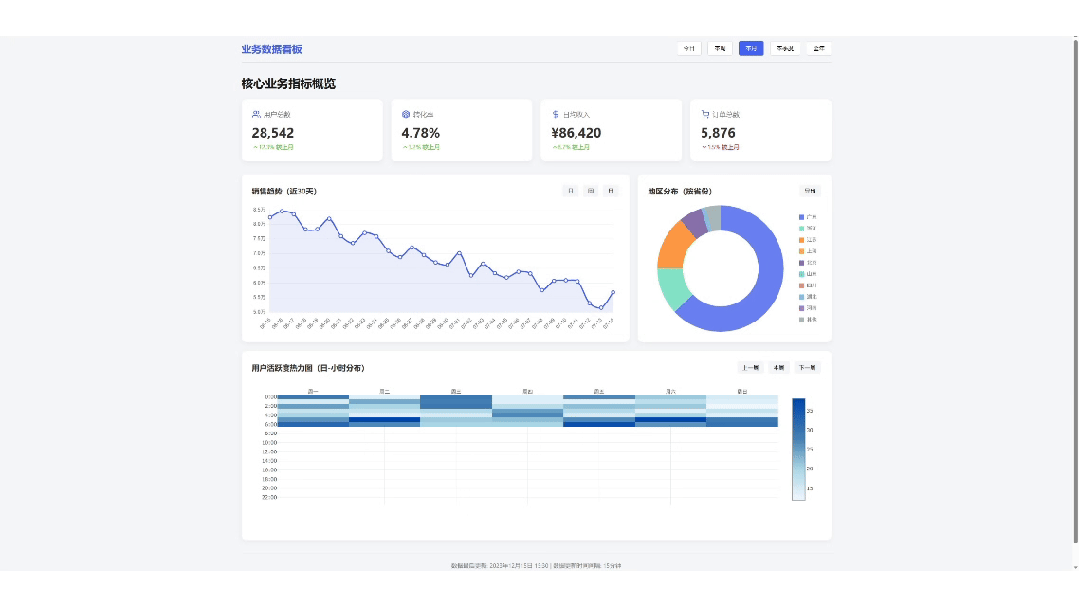Viewport: 1079px width, 607px height.
Task: Click the dollar sign icon beside 日均收入
Action: (555, 115)
